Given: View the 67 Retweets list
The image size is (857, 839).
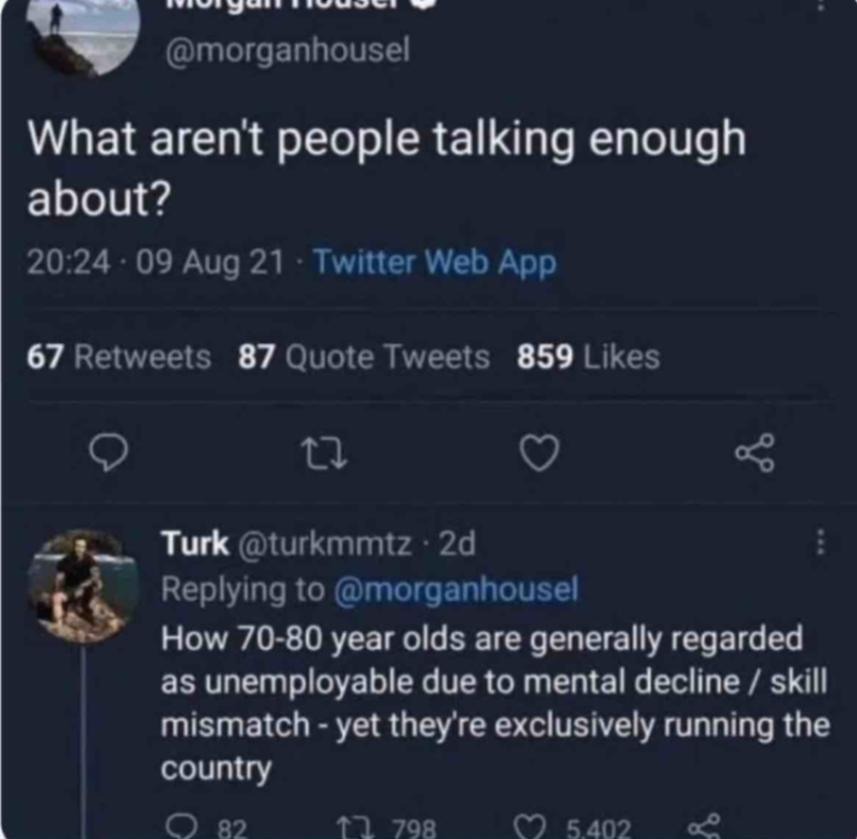Looking at the screenshot, I should [x=119, y=357].
